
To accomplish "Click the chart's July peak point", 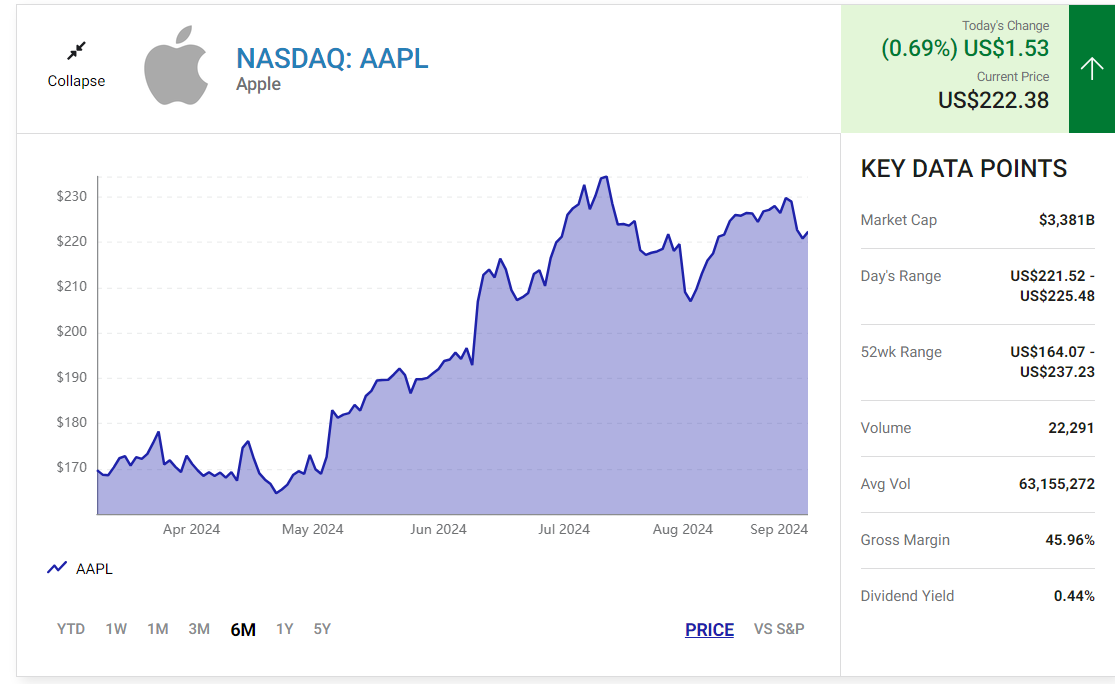I will point(605,177).
